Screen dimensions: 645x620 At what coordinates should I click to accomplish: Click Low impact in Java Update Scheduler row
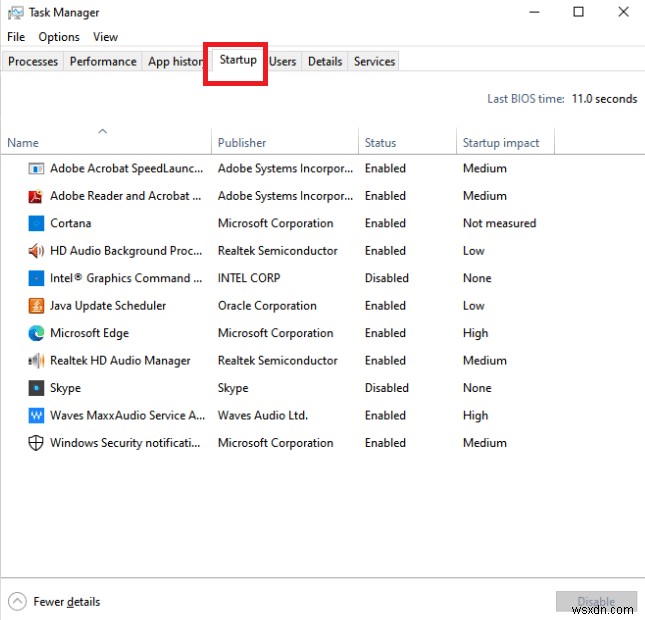point(473,306)
